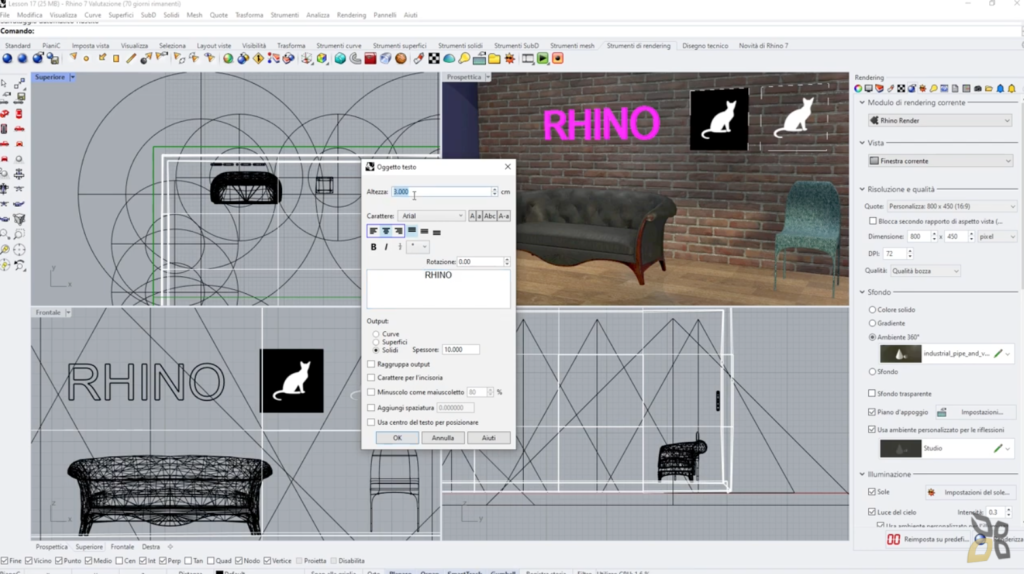Open the pixel unit dropdown
The width and height of the screenshot is (1024, 574).
click(997, 236)
